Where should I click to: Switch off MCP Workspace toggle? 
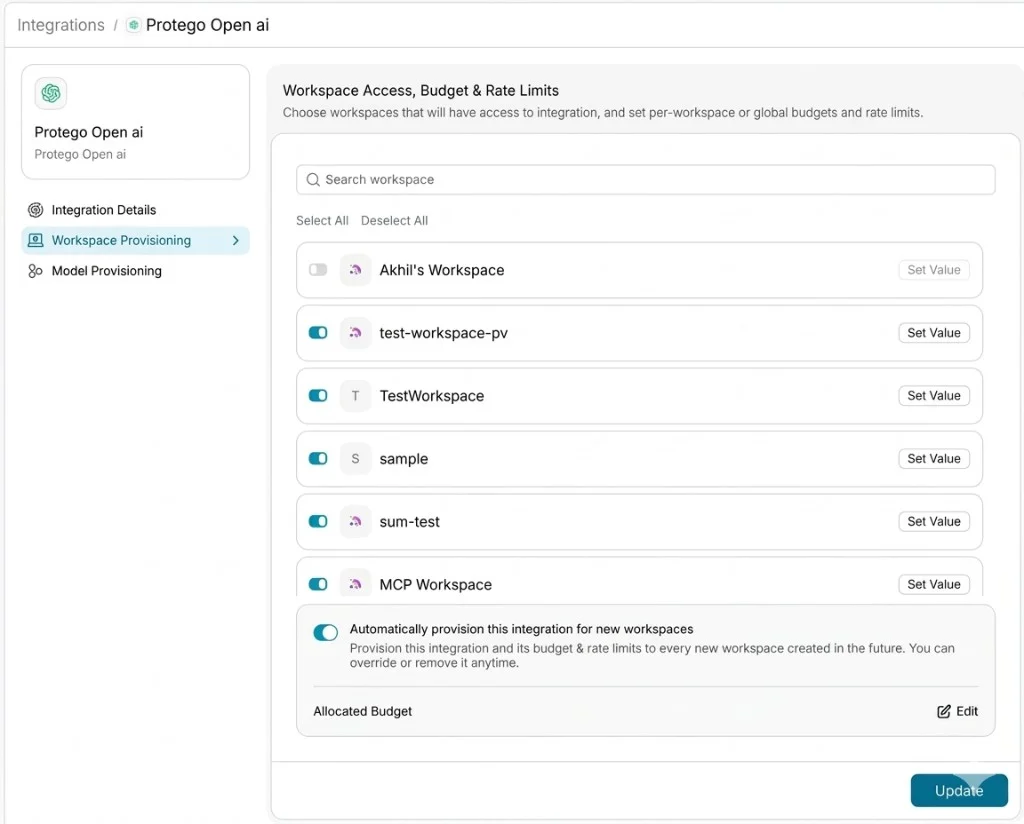[x=318, y=584]
